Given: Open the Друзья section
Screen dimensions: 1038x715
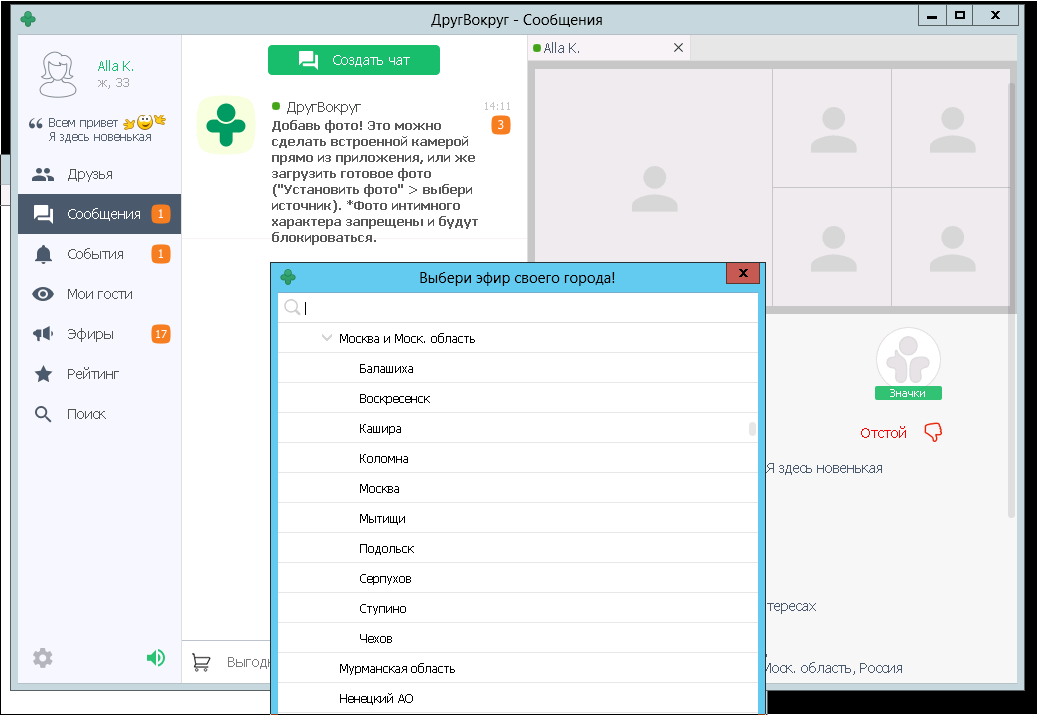Looking at the screenshot, I should (99, 174).
